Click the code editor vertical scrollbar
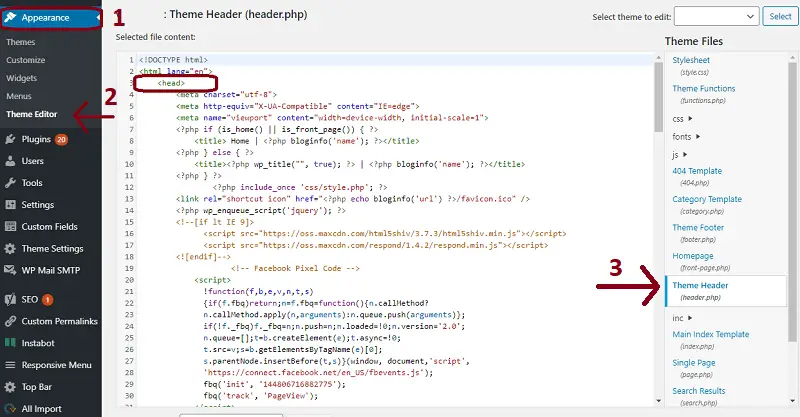The width and height of the screenshot is (800, 417). click(658, 229)
